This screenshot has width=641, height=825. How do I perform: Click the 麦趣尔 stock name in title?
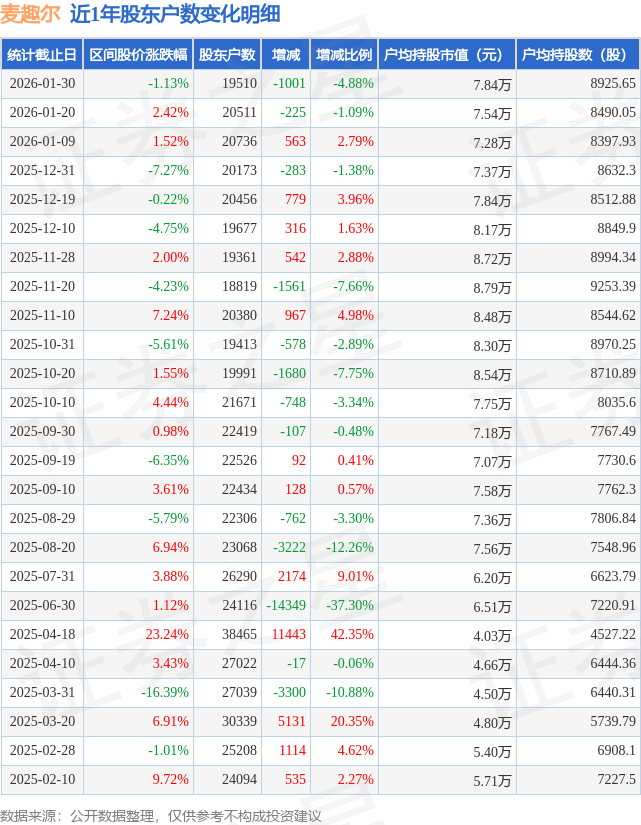pyautogui.click(x=31, y=14)
